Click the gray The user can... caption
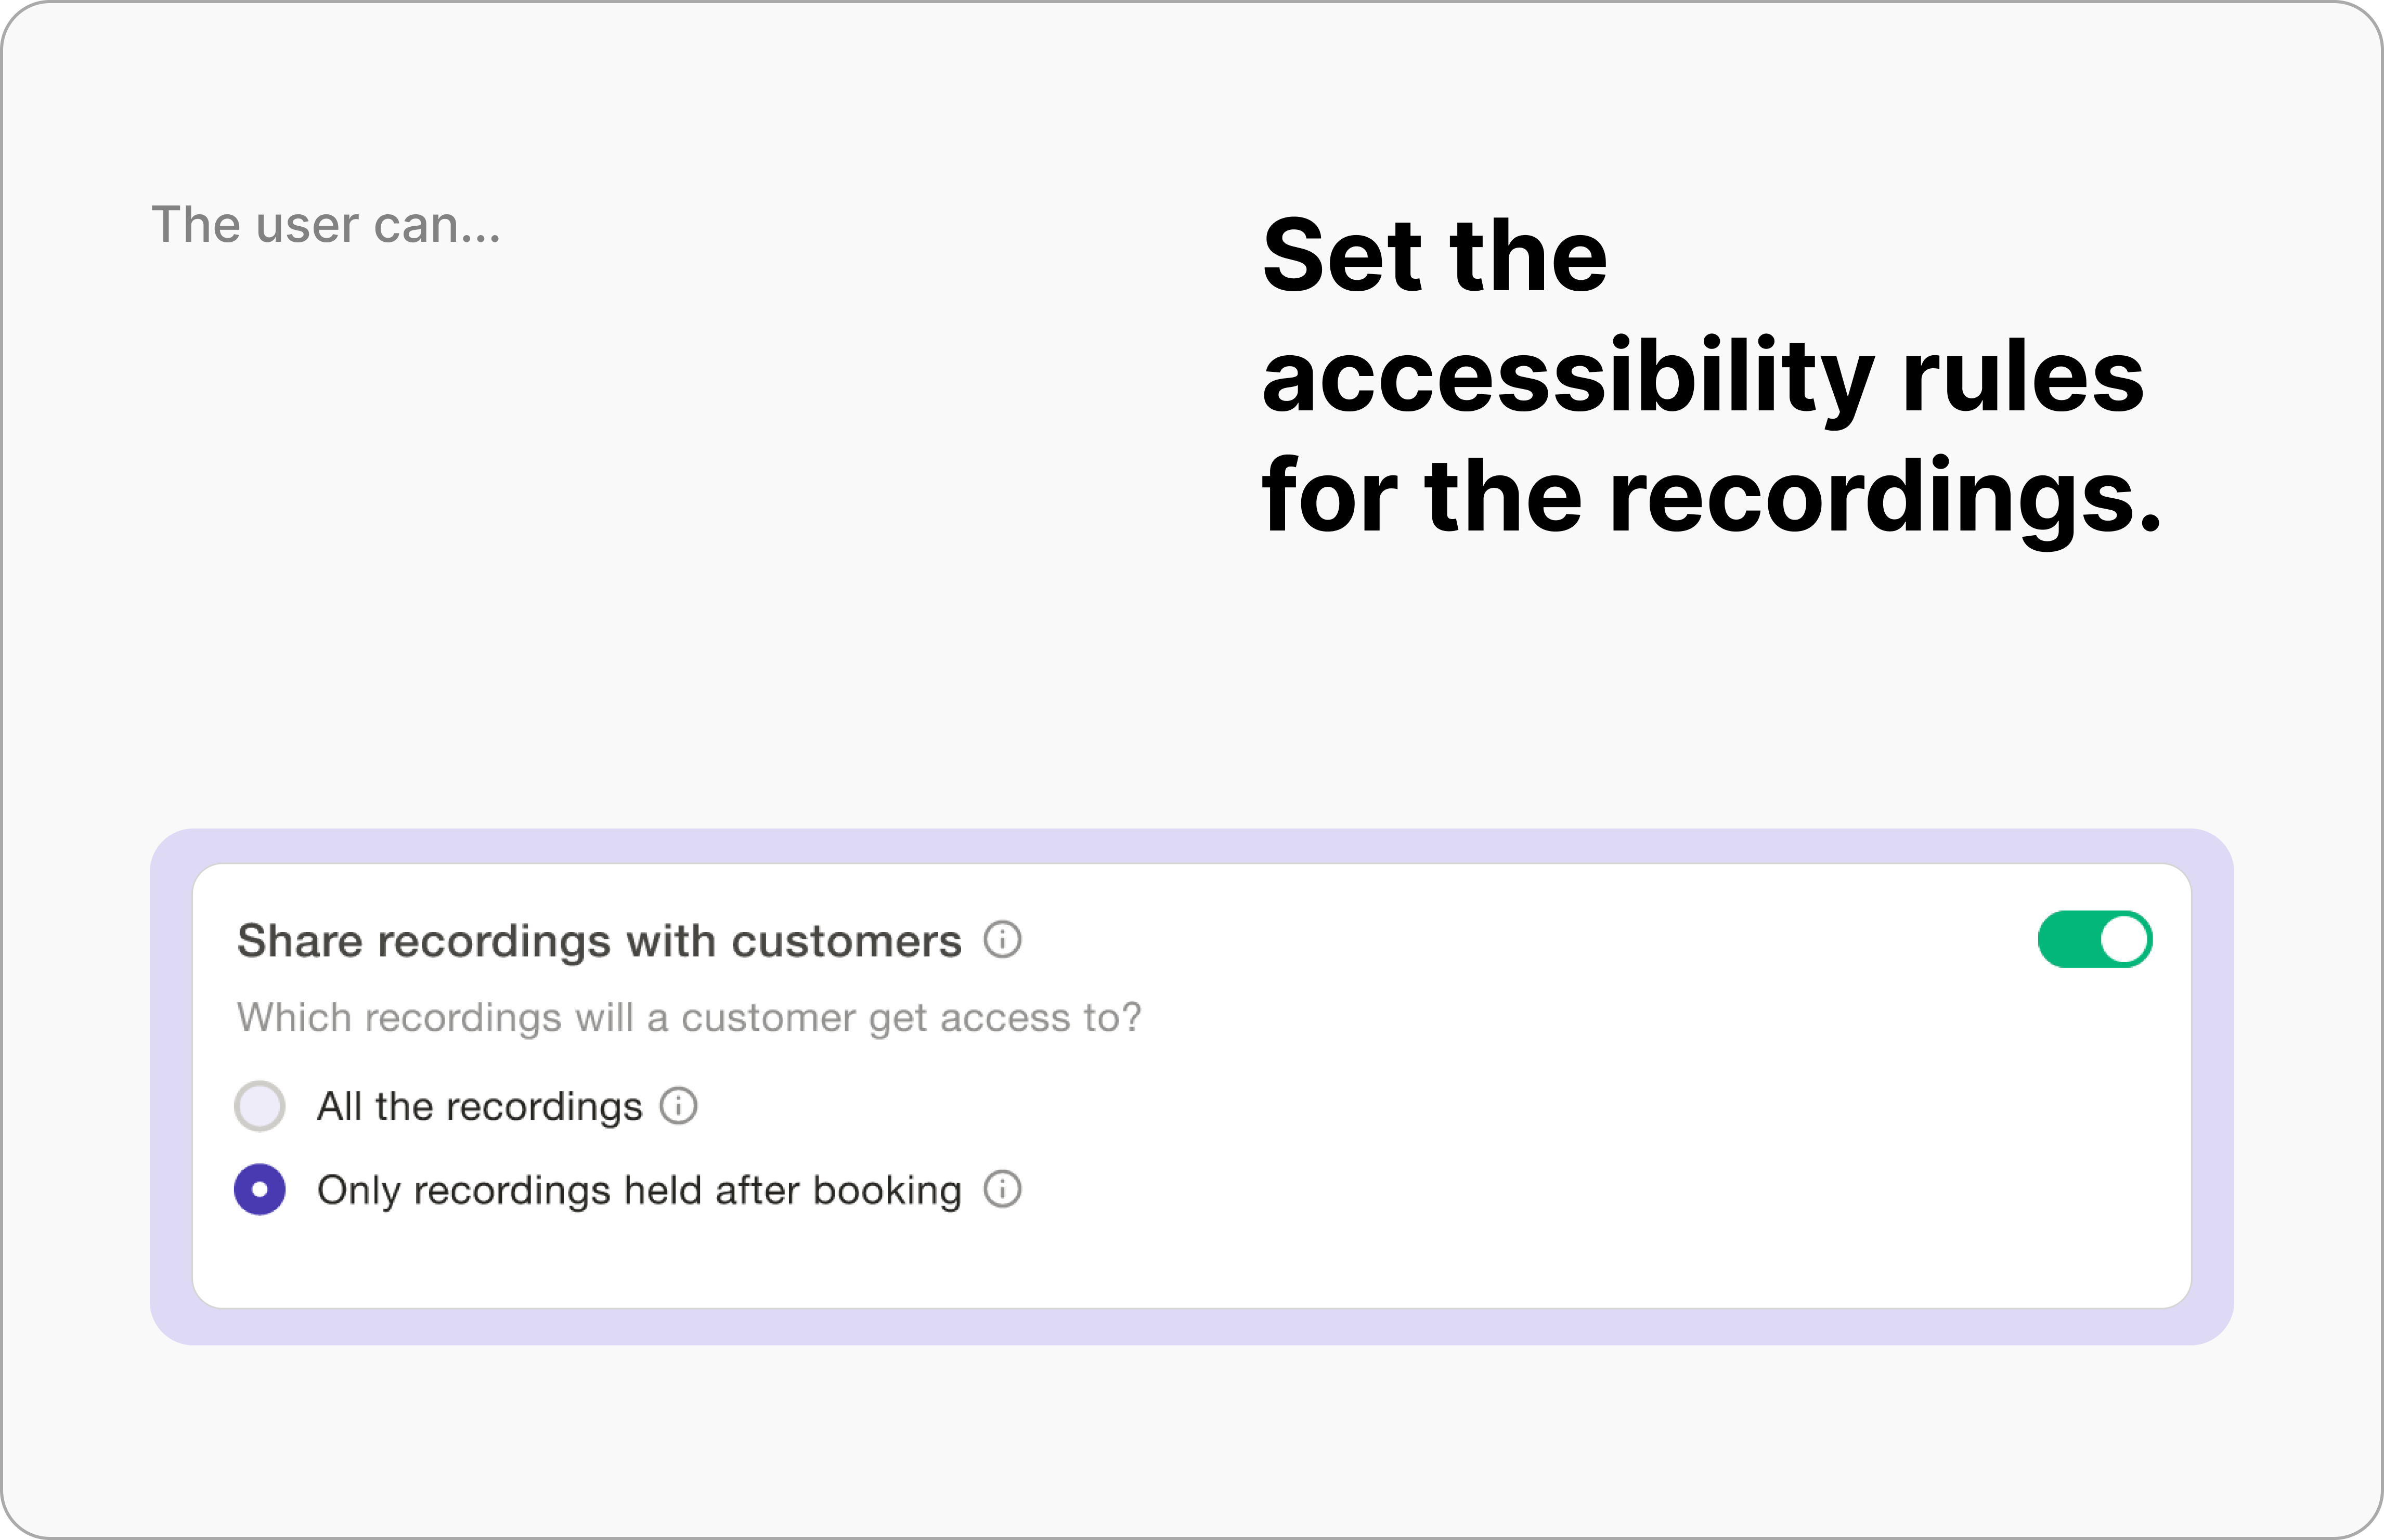Screen dimensions: 2384x1540 [x=326, y=224]
